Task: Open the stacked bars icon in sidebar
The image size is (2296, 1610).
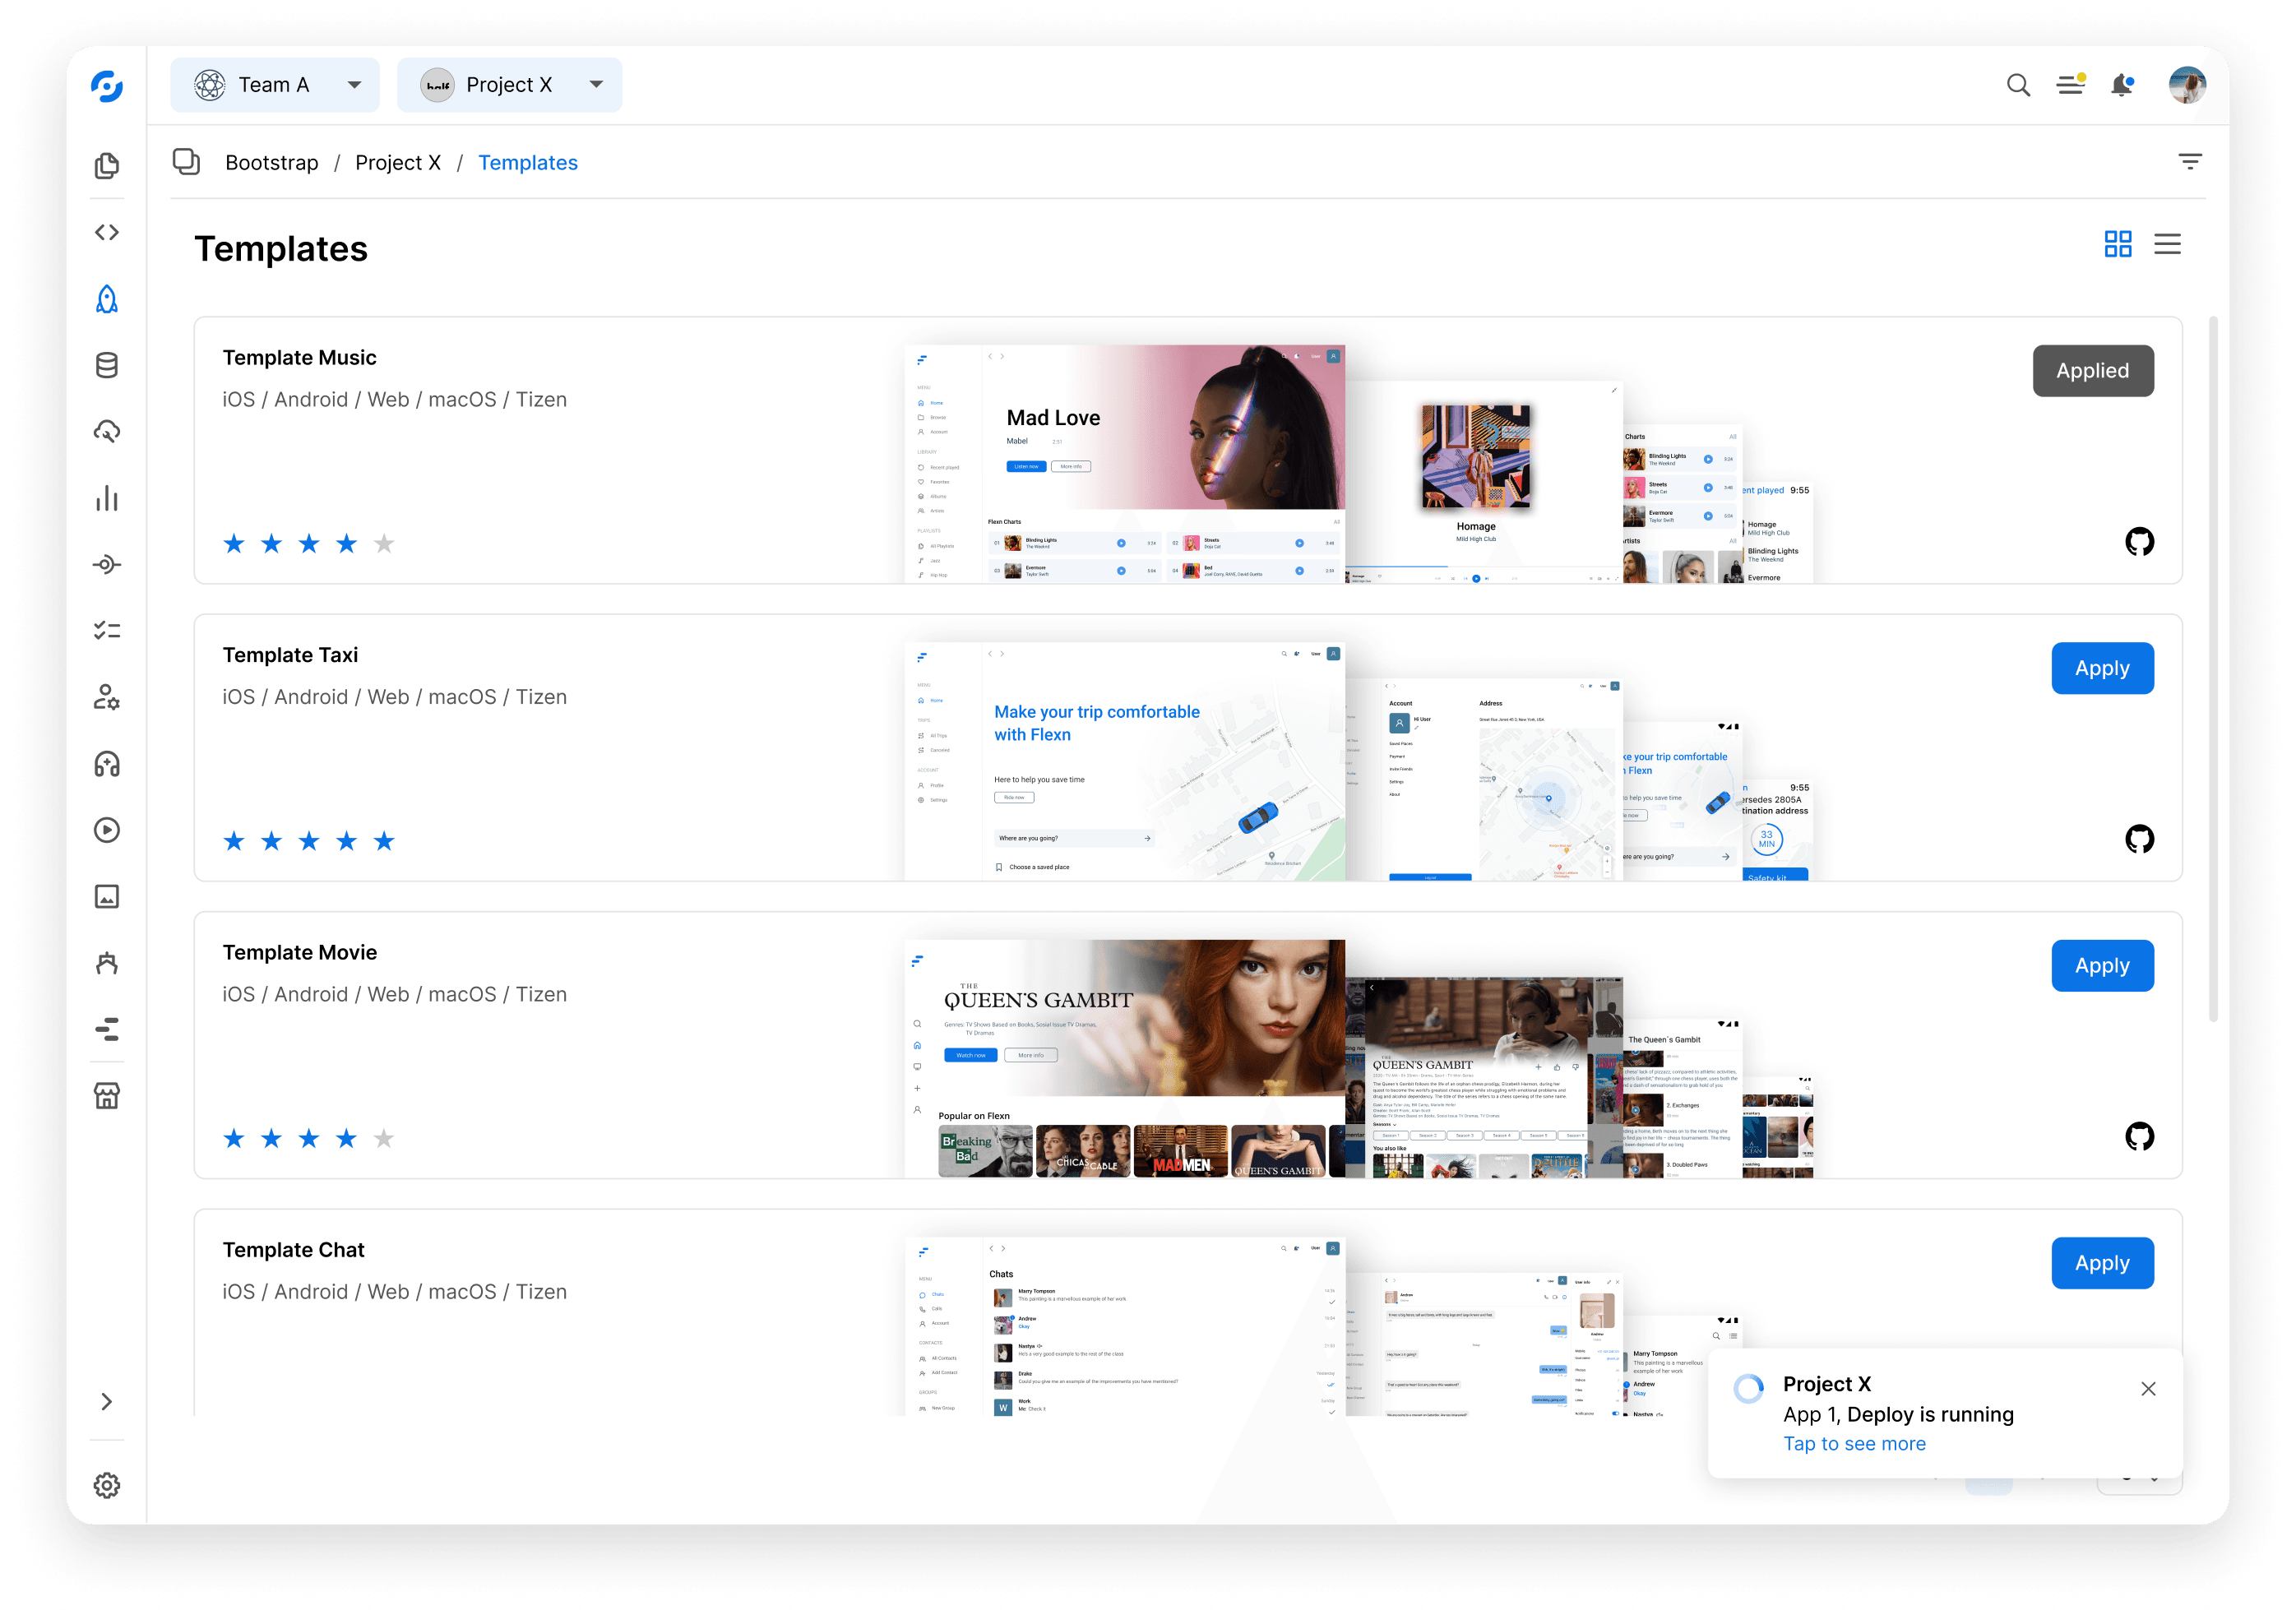Action: (x=107, y=1029)
